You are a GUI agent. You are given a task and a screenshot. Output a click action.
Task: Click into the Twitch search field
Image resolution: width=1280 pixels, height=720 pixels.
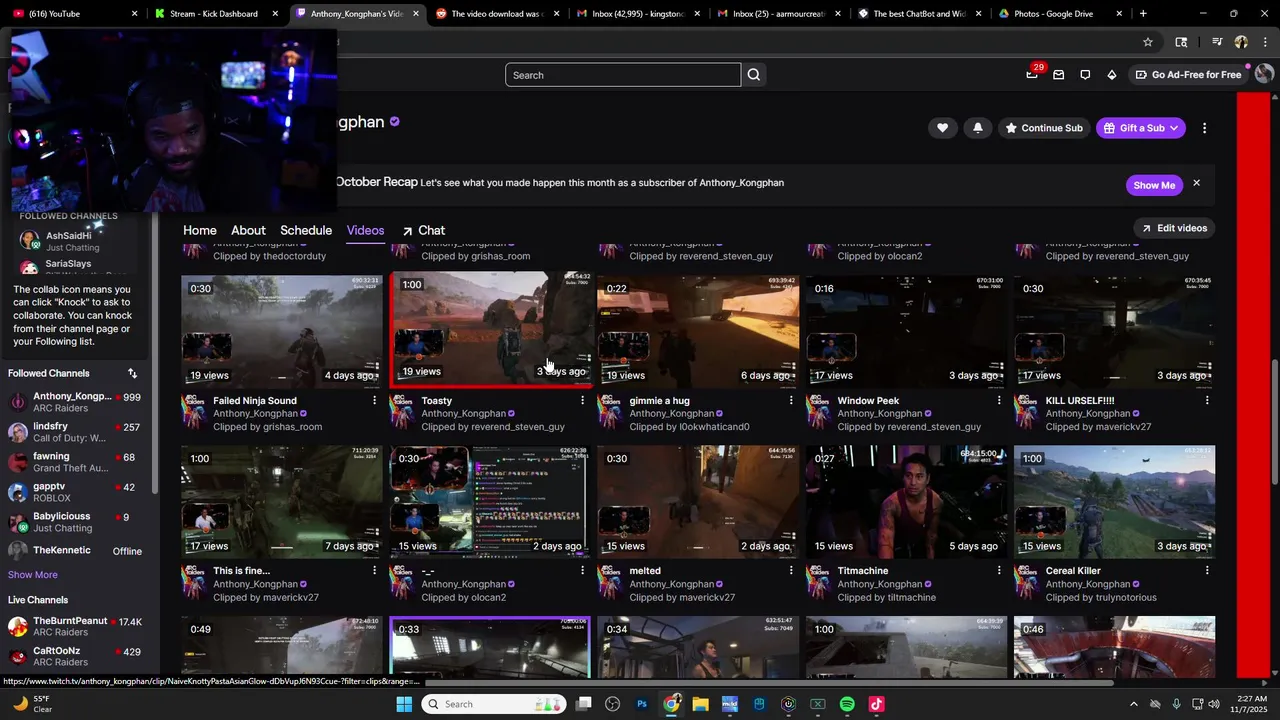point(623,75)
